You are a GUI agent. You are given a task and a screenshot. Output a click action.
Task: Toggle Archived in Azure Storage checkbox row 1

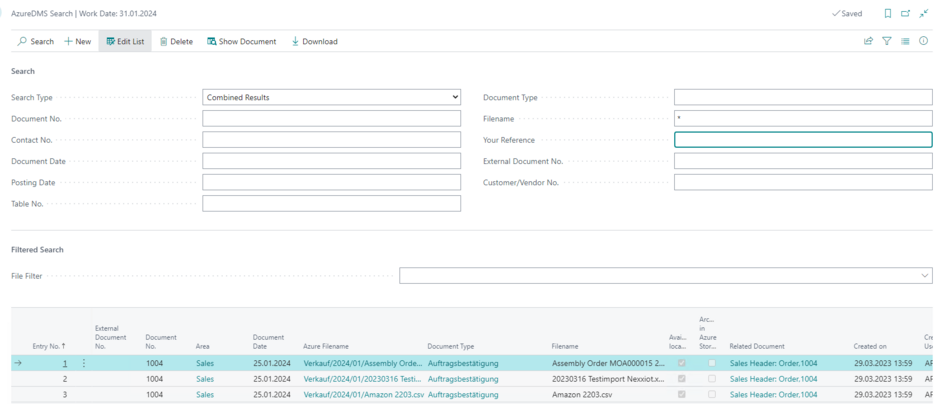712,363
